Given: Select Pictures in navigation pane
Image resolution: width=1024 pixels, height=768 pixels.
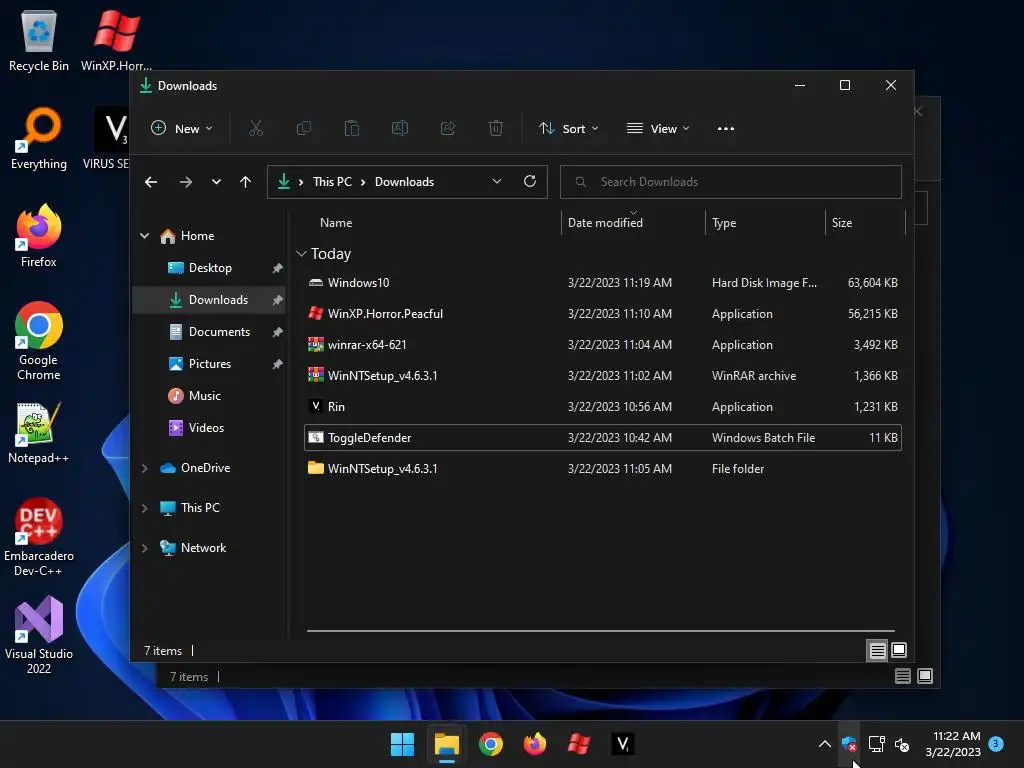Looking at the screenshot, I should click(210, 364).
